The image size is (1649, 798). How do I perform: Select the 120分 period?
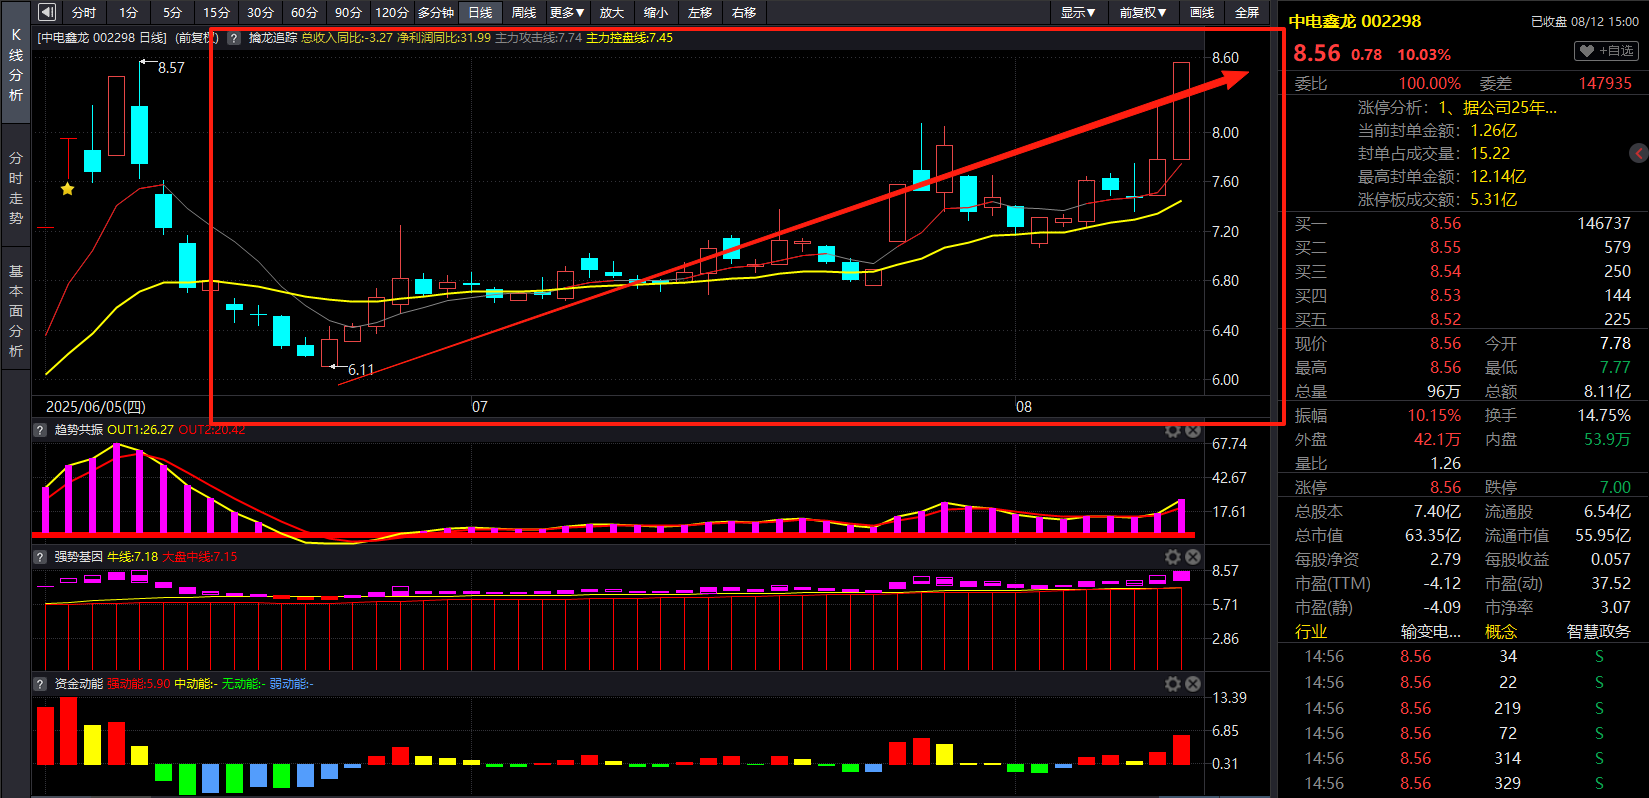click(x=392, y=12)
